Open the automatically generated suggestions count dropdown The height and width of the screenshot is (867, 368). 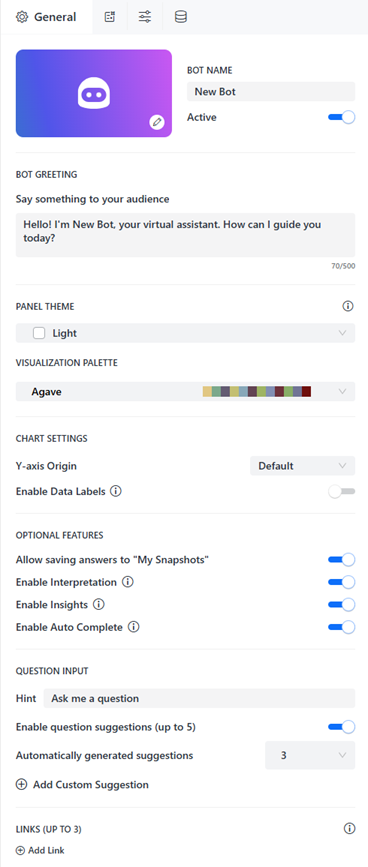pos(310,755)
